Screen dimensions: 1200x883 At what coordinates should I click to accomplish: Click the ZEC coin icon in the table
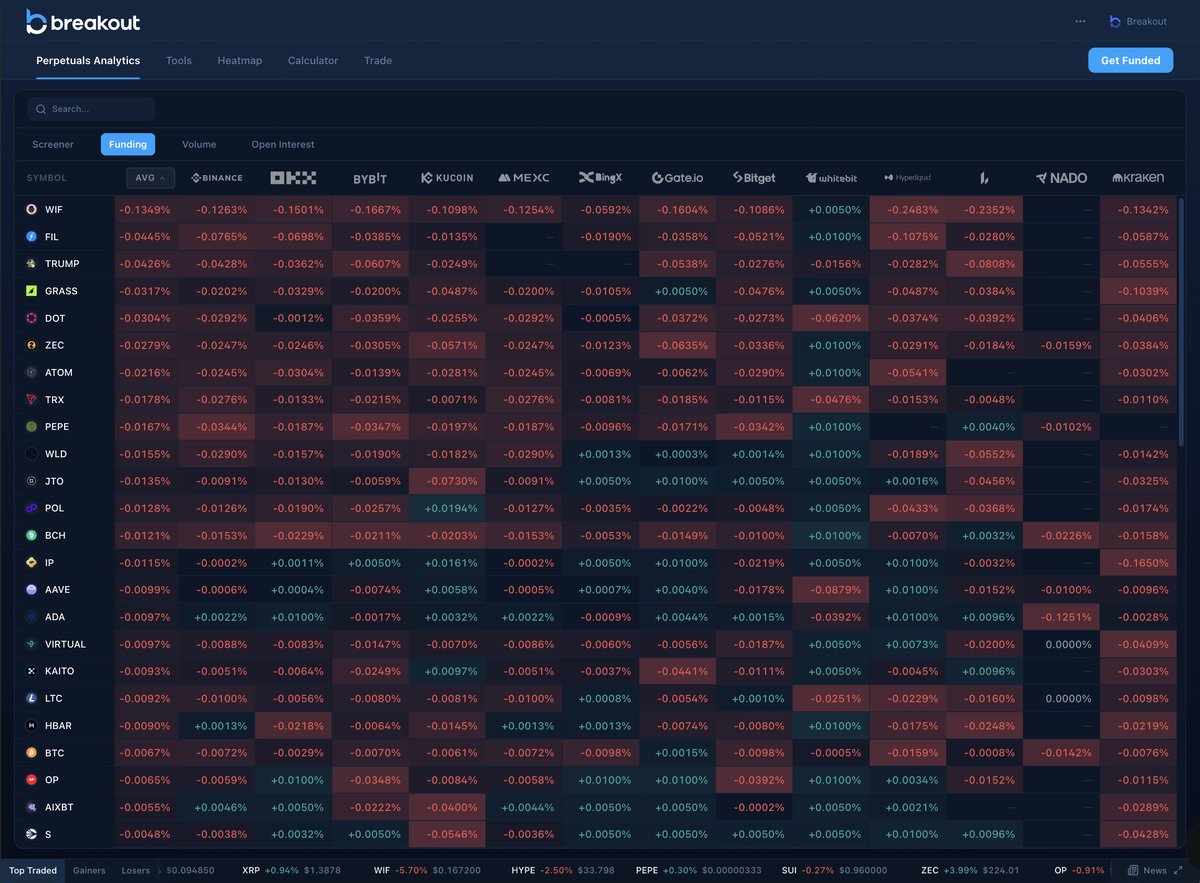click(32, 345)
